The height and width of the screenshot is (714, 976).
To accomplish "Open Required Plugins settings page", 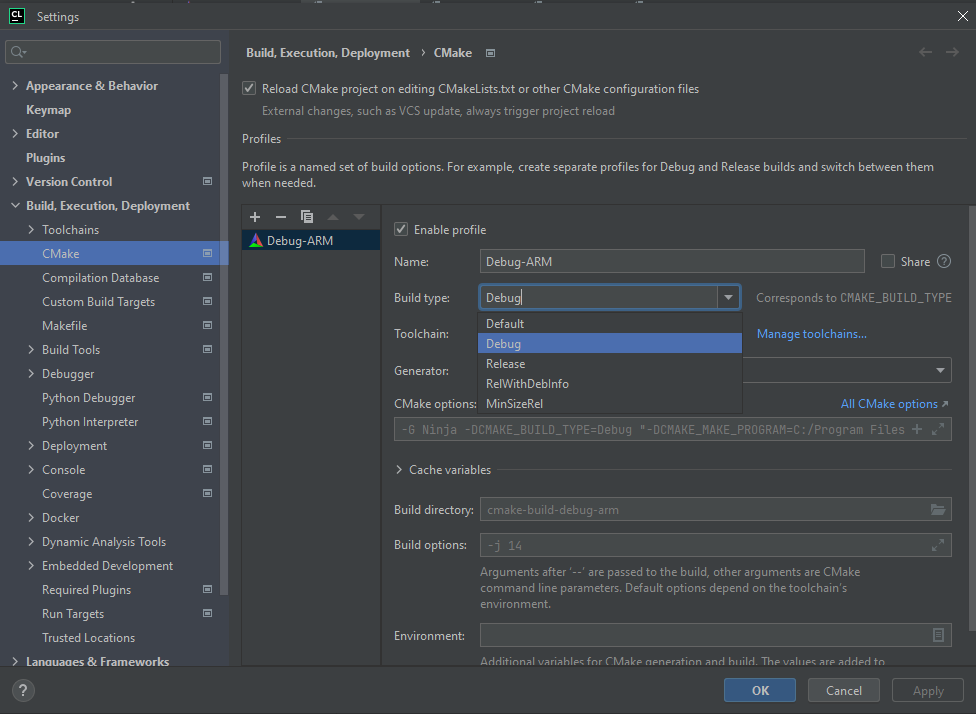I will click(x=87, y=590).
